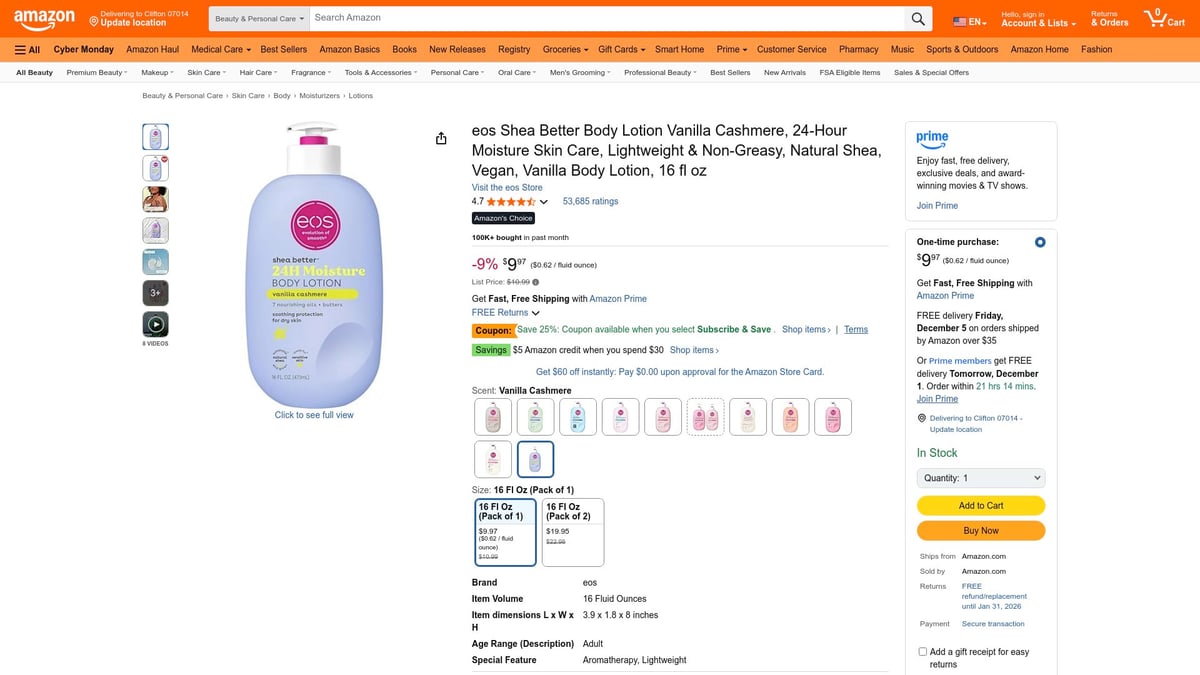Expand the FREE Returns details
The image size is (1200, 675).
(536, 311)
